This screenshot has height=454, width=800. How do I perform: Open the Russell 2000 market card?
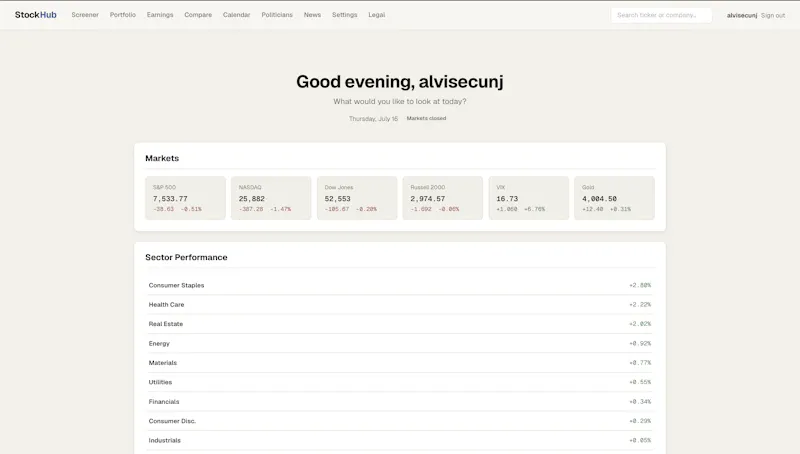pos(443,198)
